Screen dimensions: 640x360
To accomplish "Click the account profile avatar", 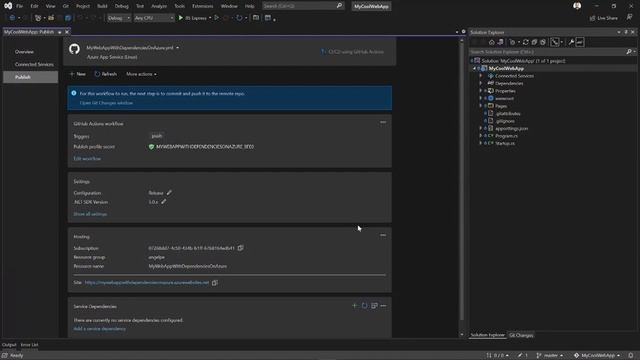I will [x=577, y=6].
